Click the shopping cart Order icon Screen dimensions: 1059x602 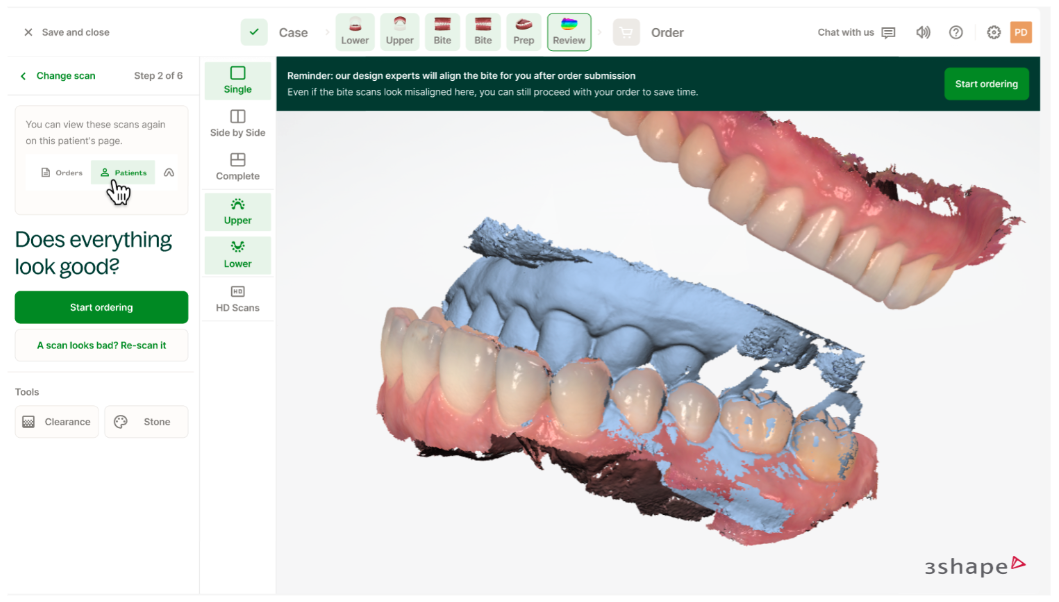pos(626,32)
